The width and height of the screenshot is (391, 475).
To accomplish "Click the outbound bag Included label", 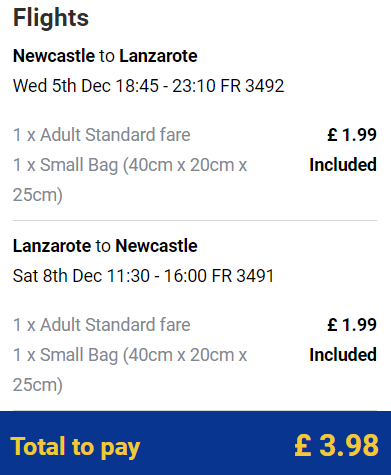I will click(x=343, y=165).
